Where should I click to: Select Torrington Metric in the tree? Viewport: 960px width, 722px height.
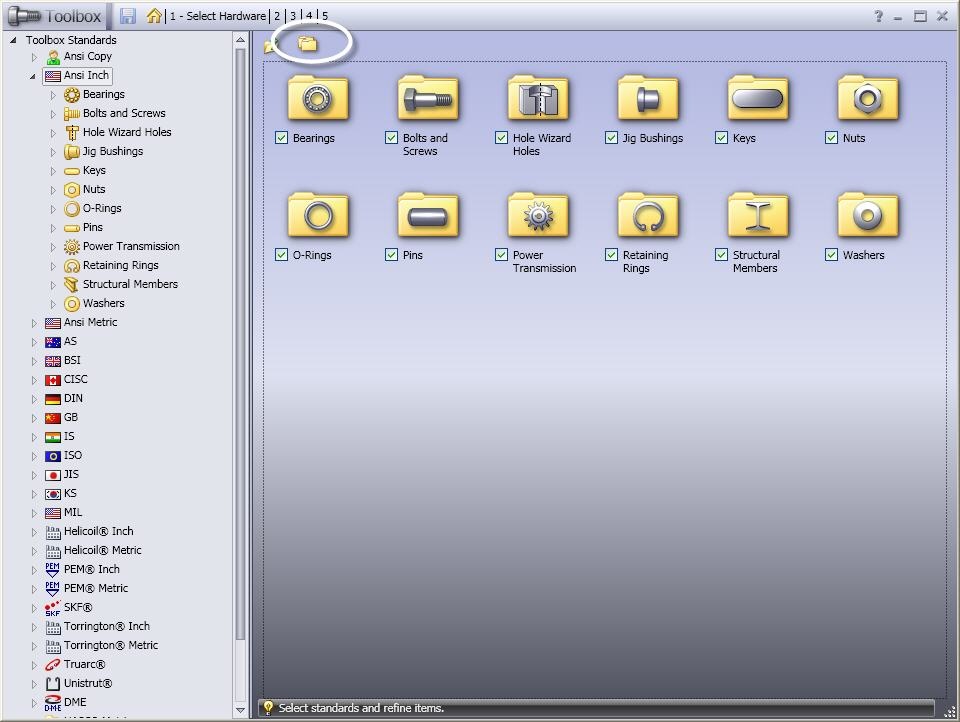point(102,645)
